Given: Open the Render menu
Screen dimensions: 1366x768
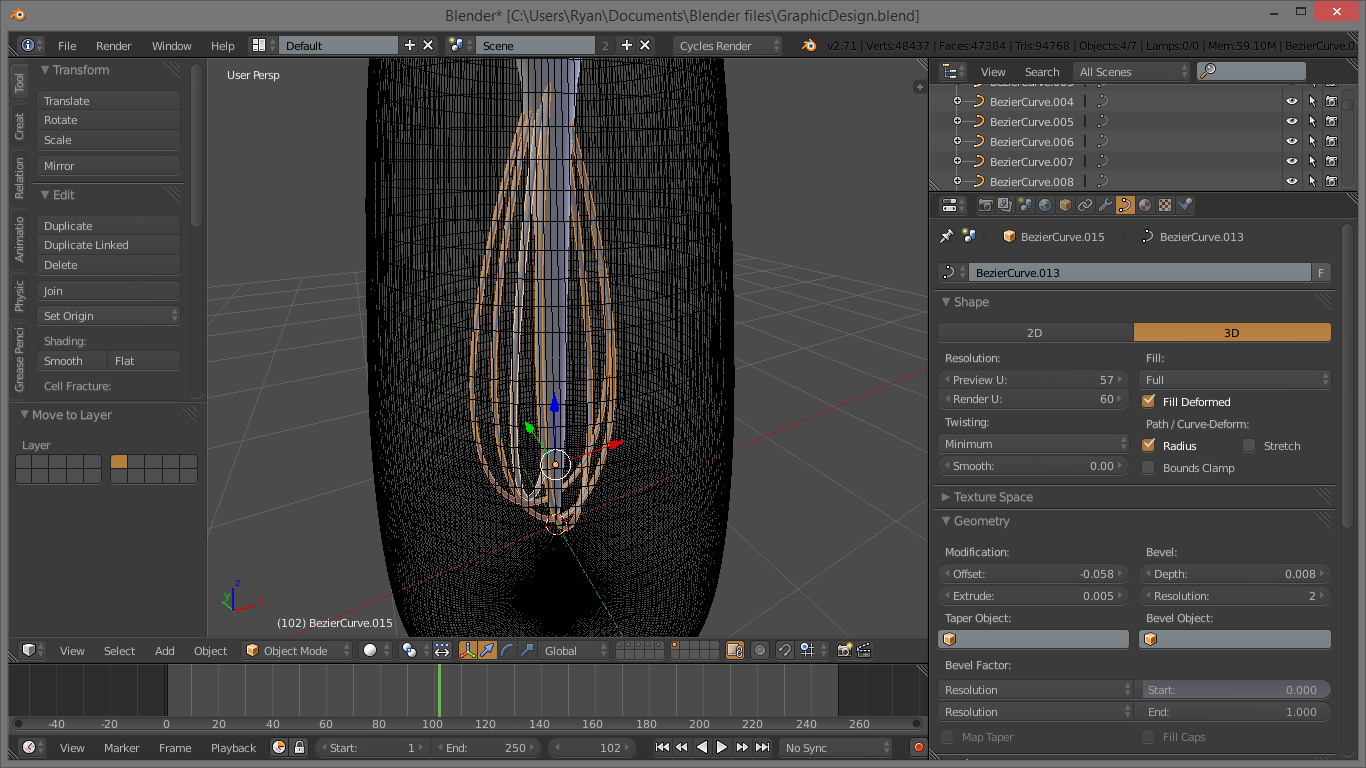Looking at the screenshot, I should [114, 46].
